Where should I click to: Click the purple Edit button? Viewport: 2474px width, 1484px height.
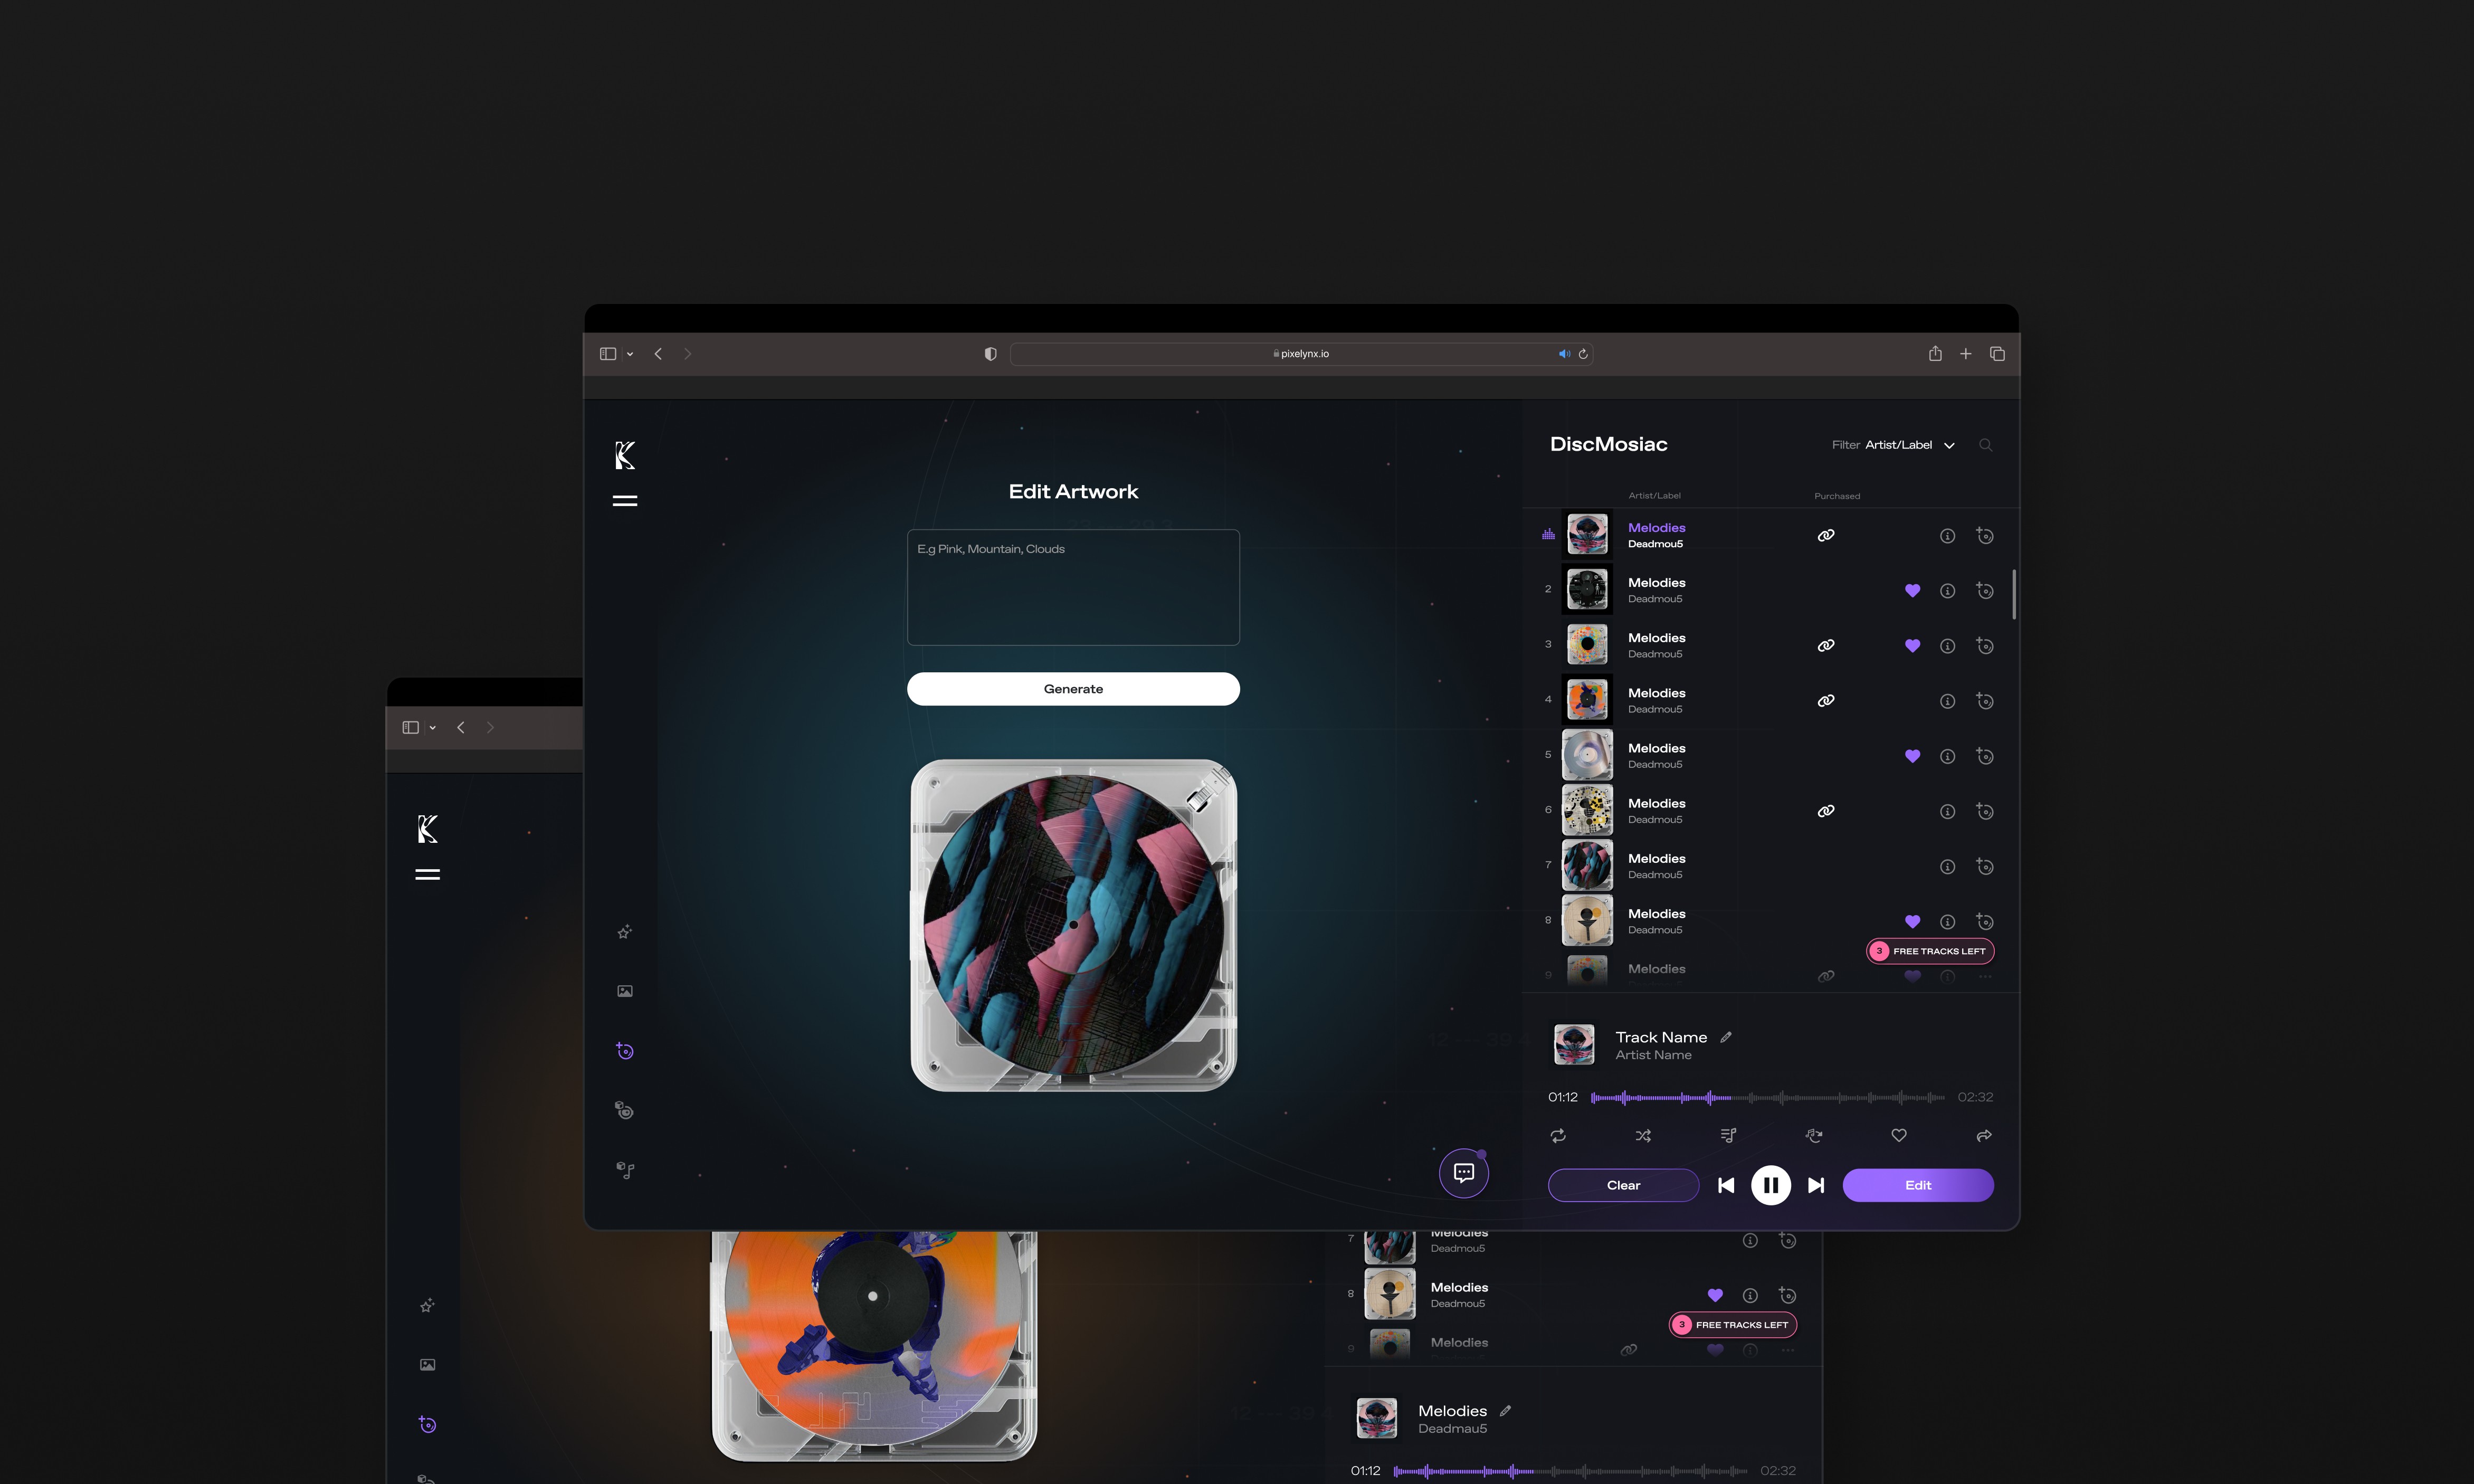coord(1918,1185)
